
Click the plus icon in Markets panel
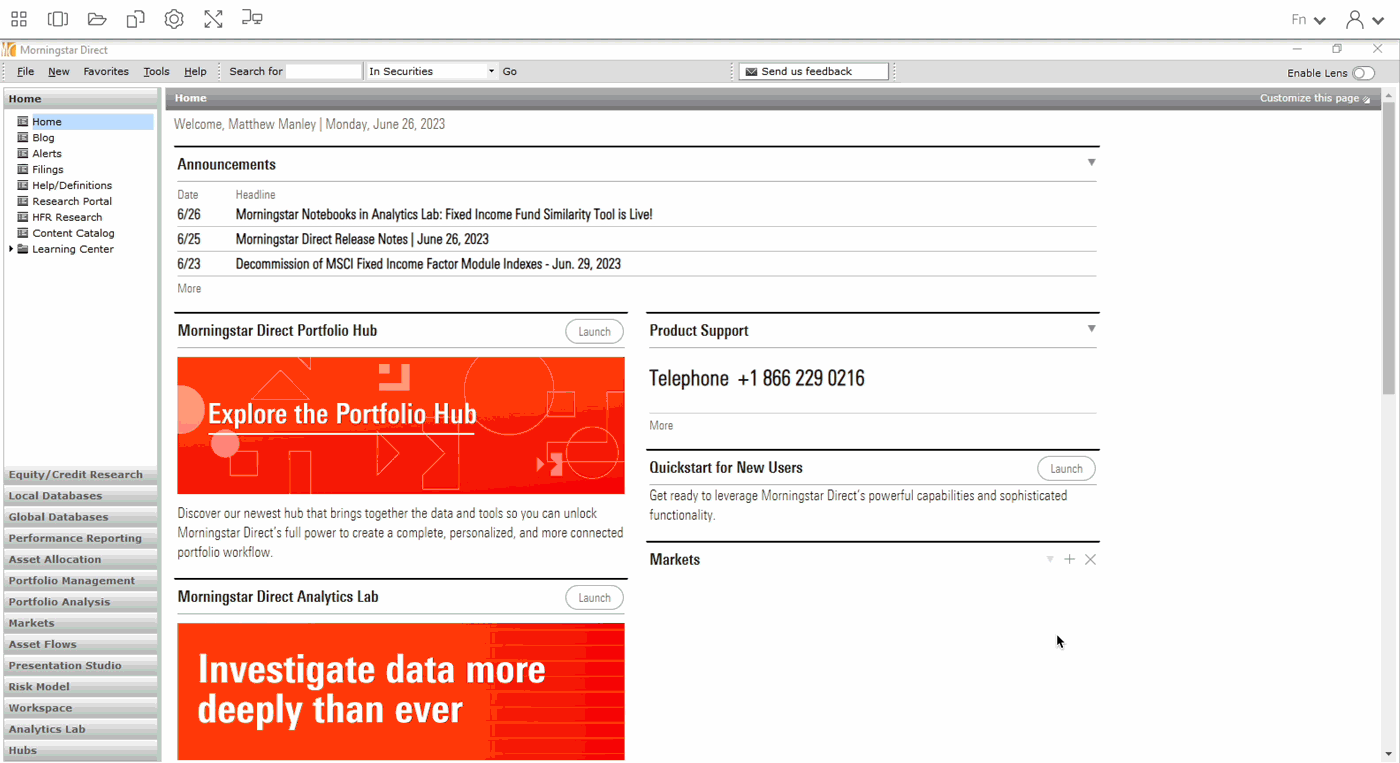tap(1070, 560)
